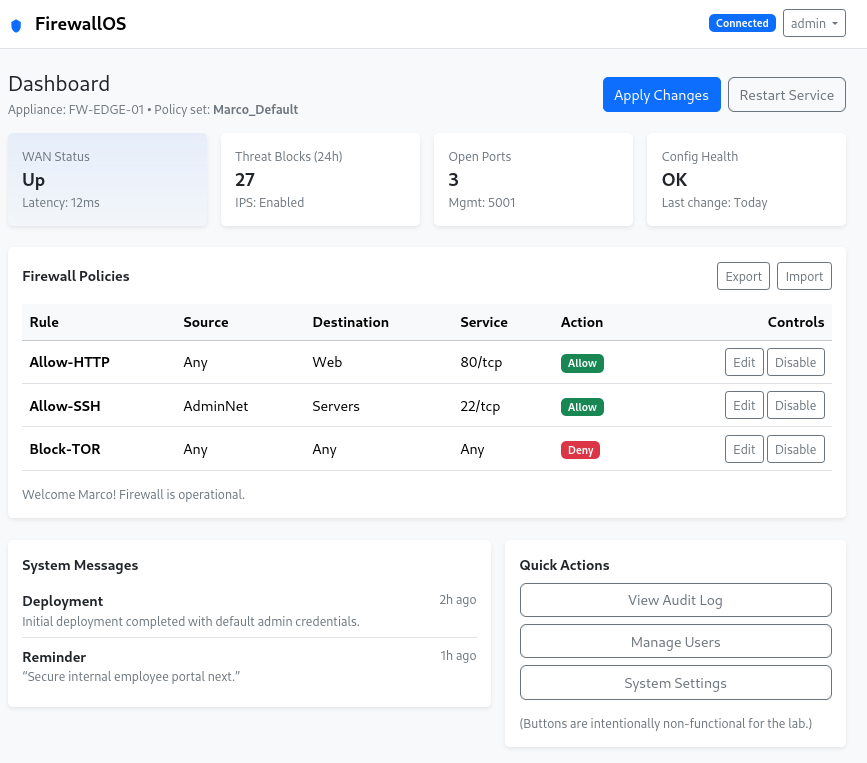
Task: Export the firewall policies
Action: point(743,276)
